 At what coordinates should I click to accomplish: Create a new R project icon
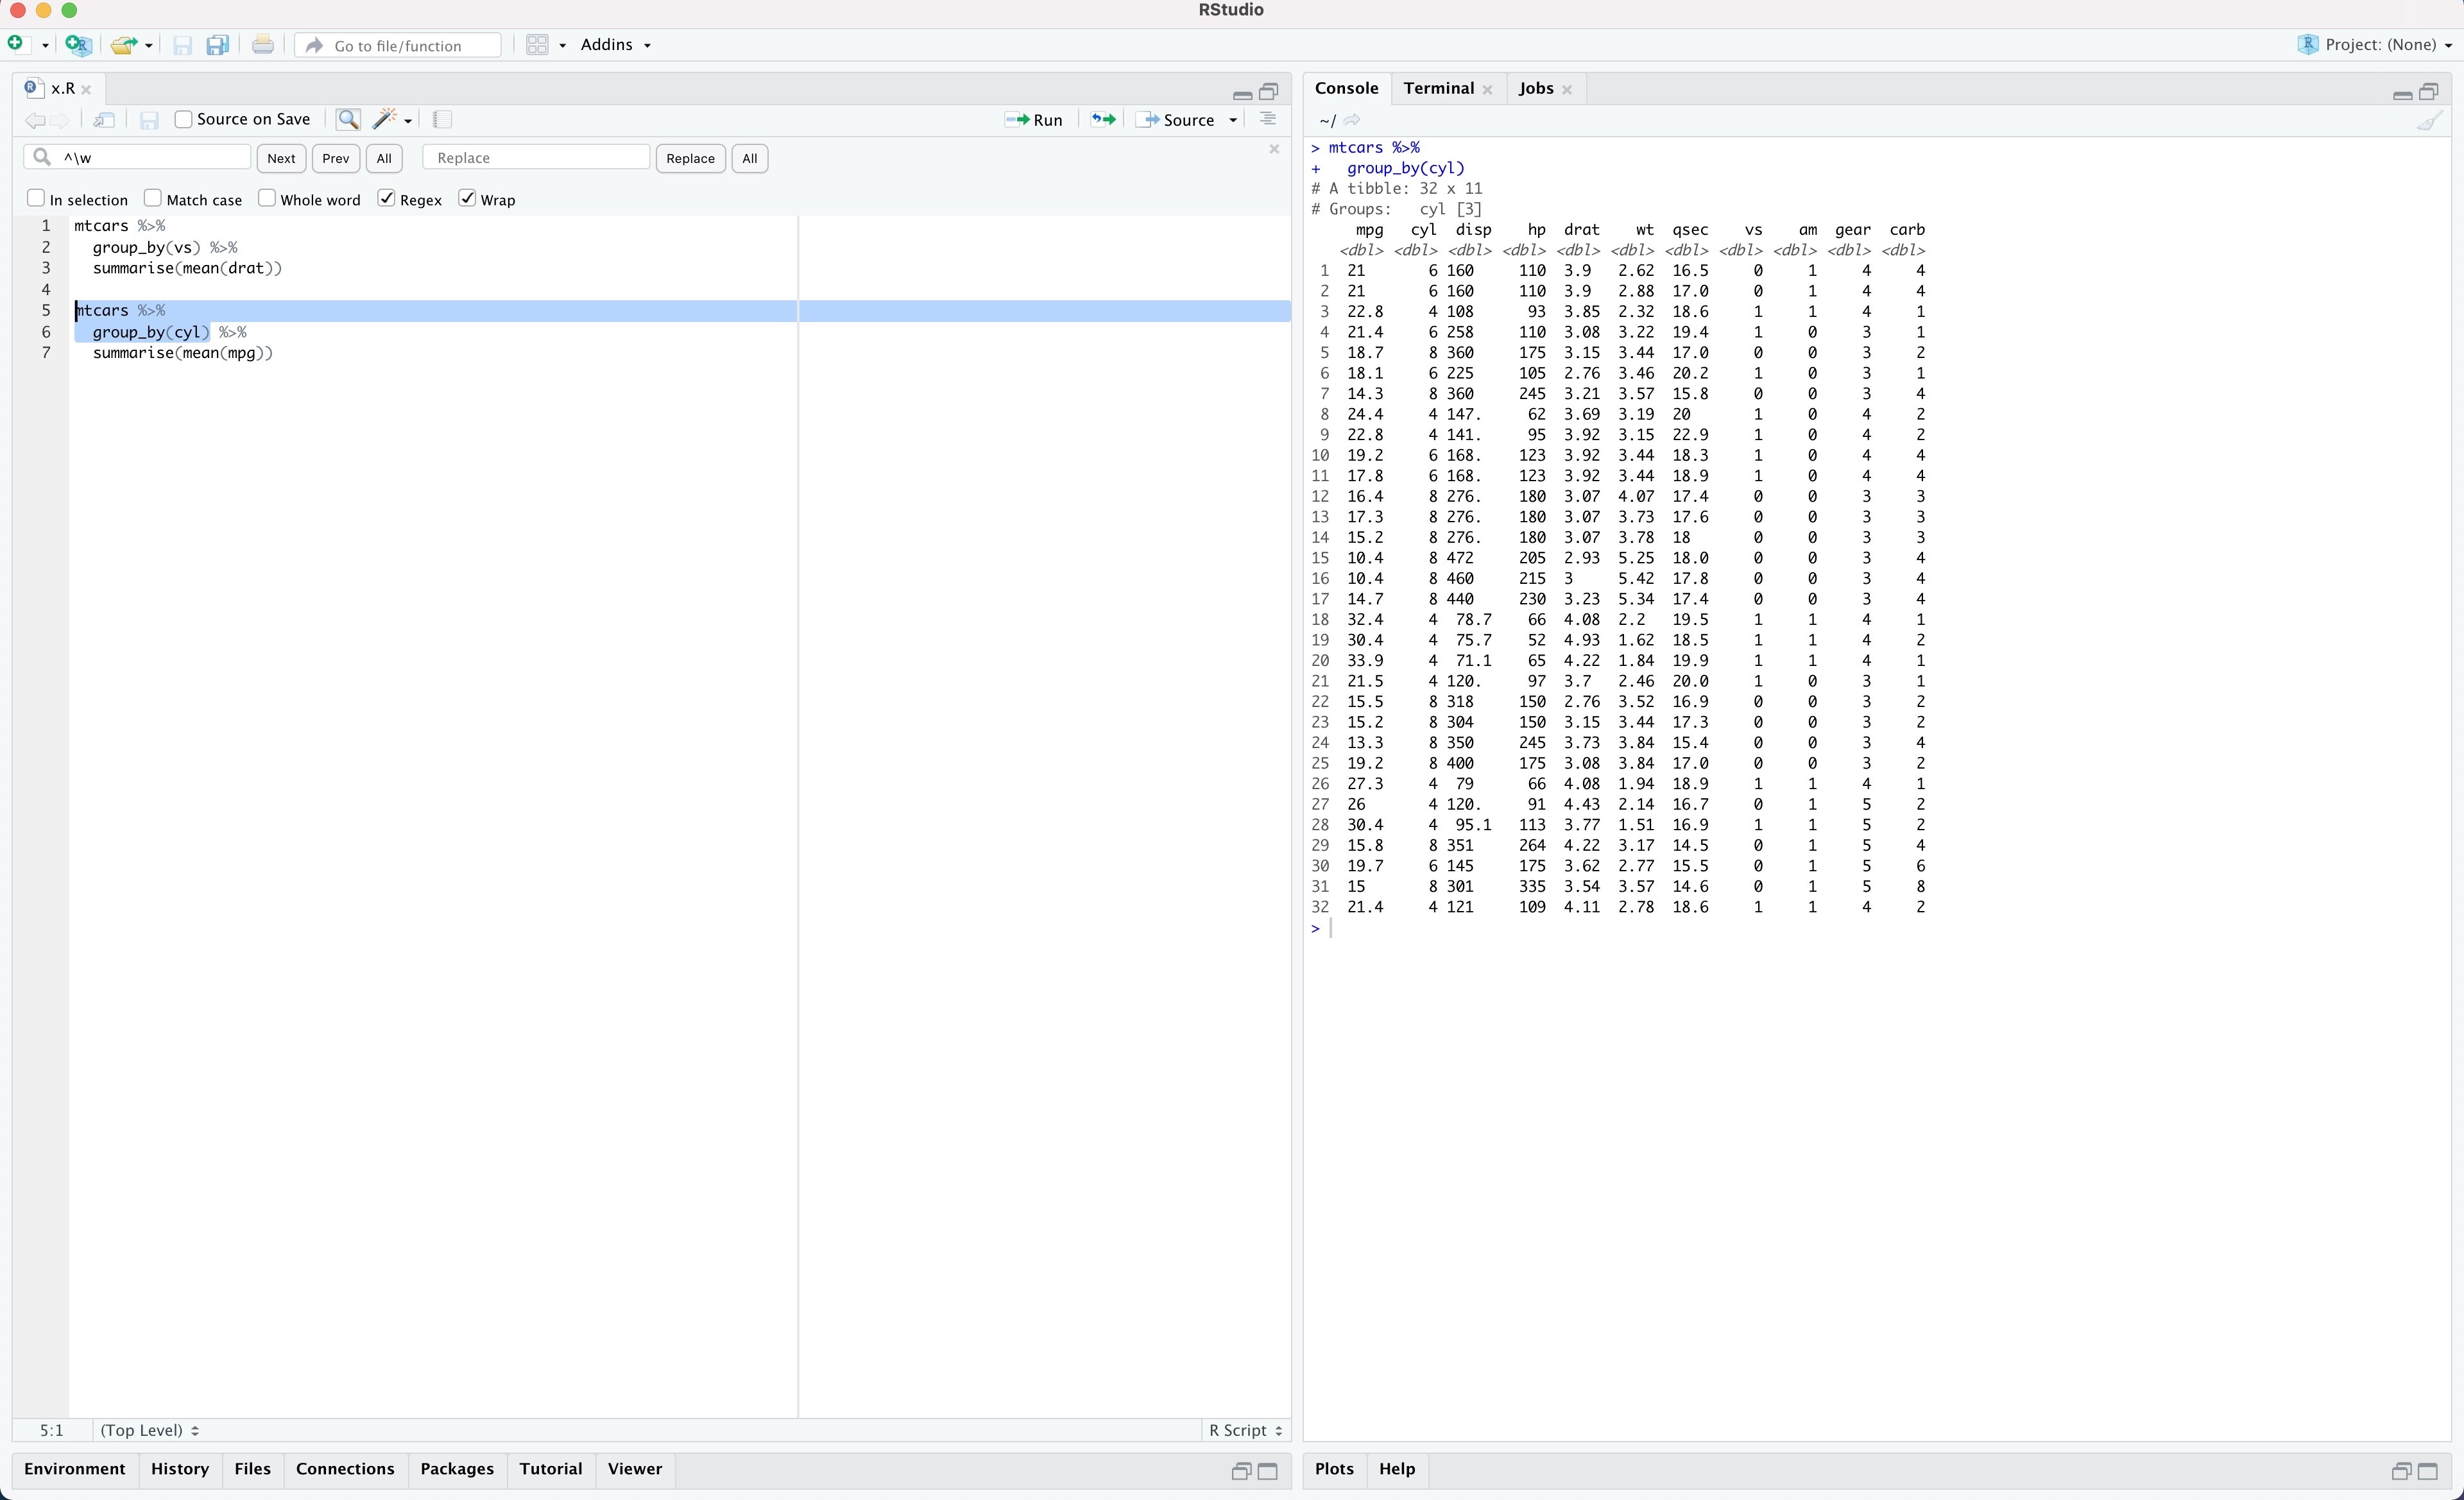pos(78,45)
